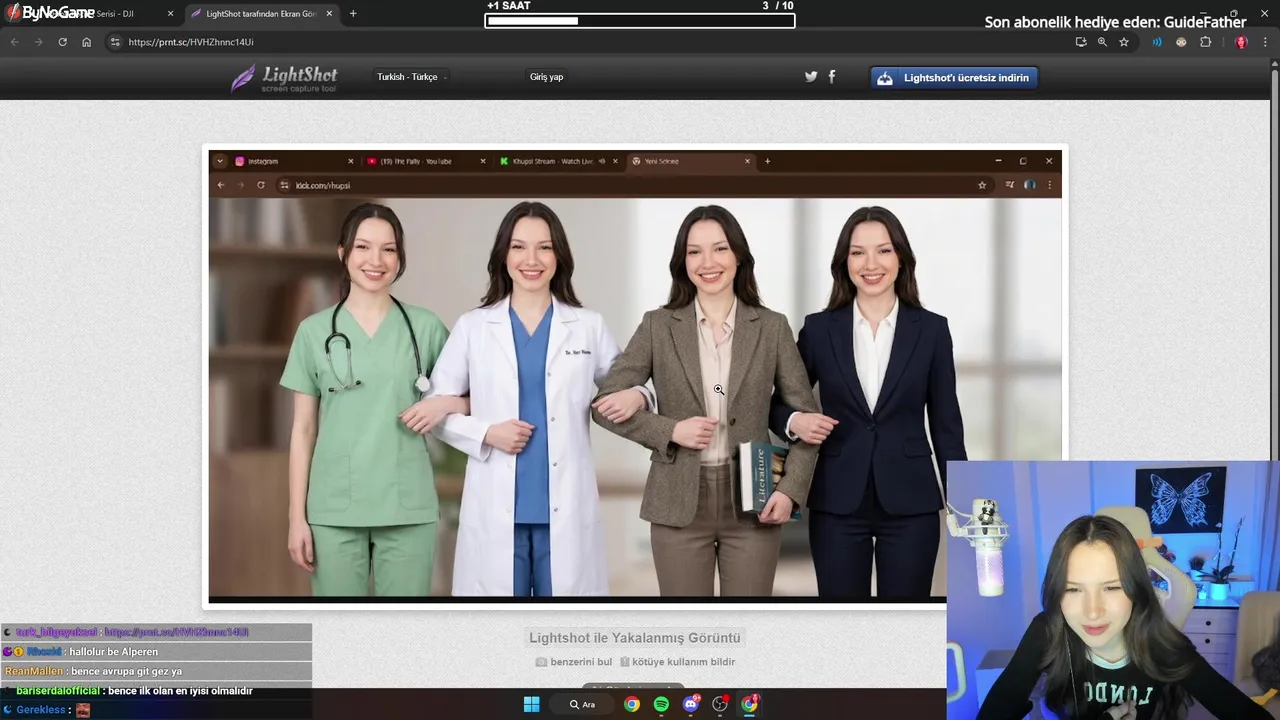Click 'benzerini bul' find similar link
This screenshot has height=720, width=1280.
[574, 662]
